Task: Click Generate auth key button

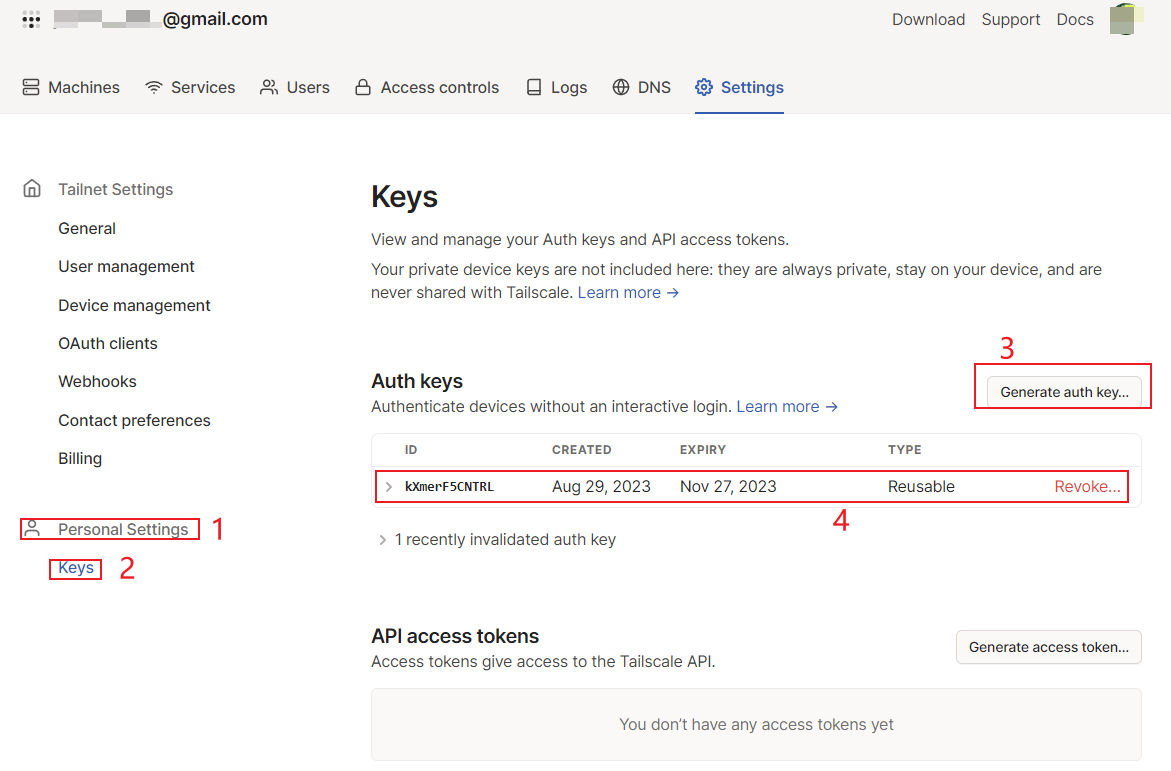Action: 1064,392
